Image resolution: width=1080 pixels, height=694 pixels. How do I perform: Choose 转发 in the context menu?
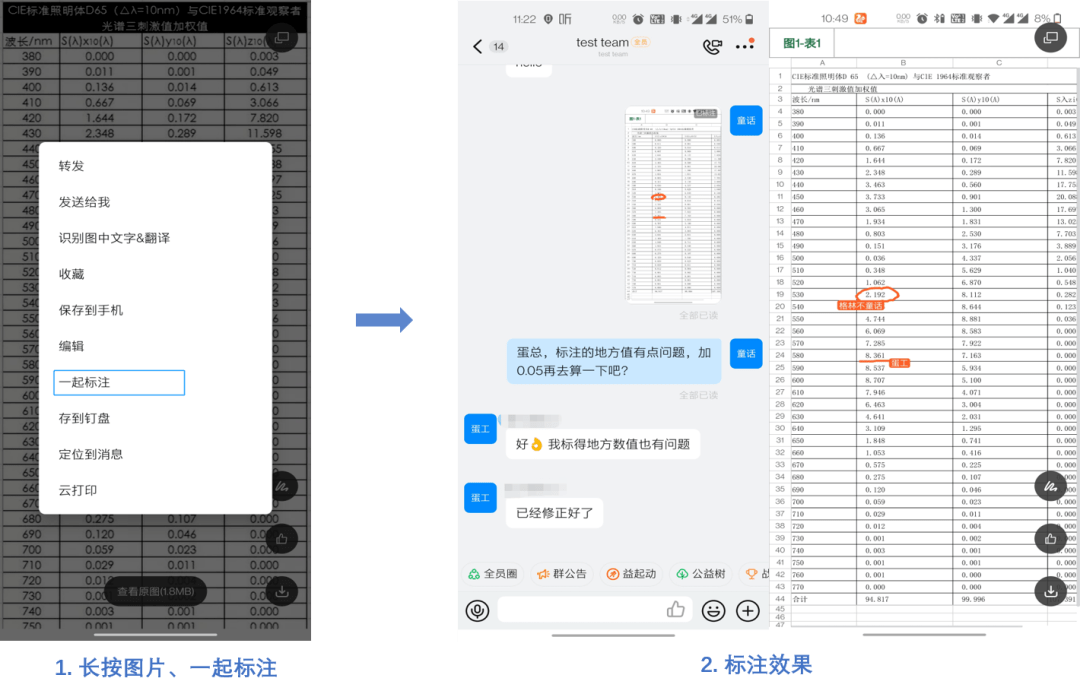click(x=72, y=166)
